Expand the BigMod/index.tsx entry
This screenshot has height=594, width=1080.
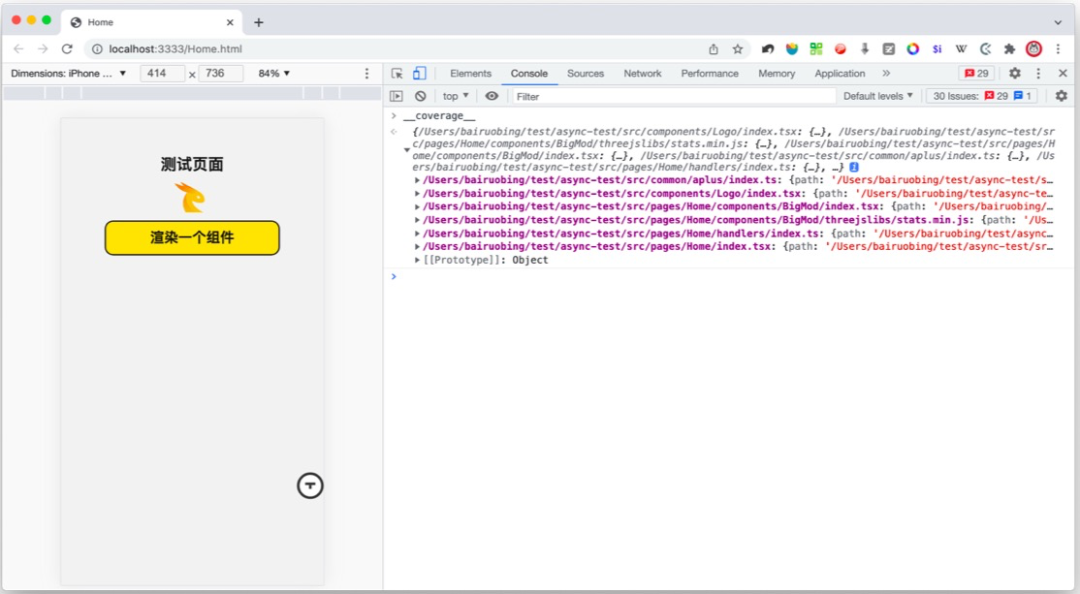[417, 207]
